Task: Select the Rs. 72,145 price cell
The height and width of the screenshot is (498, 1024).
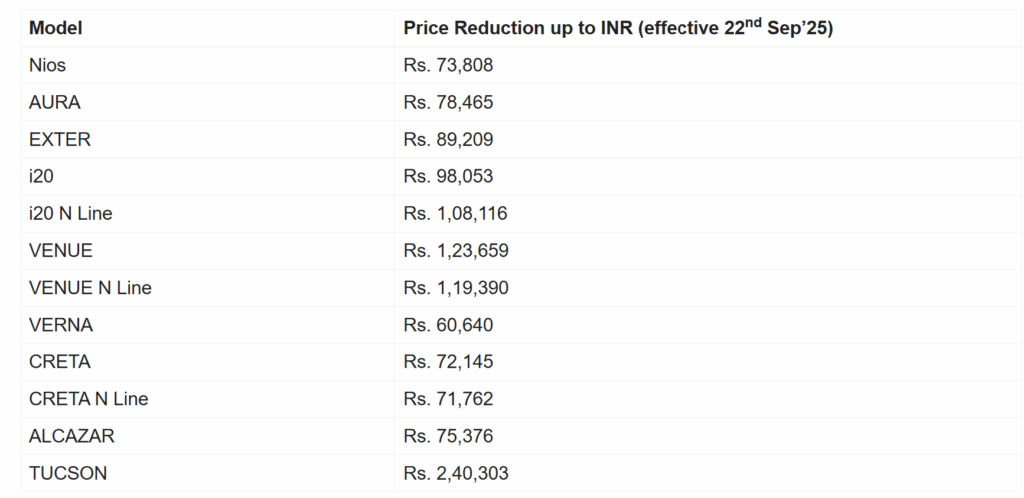Action: coord(448,362)
